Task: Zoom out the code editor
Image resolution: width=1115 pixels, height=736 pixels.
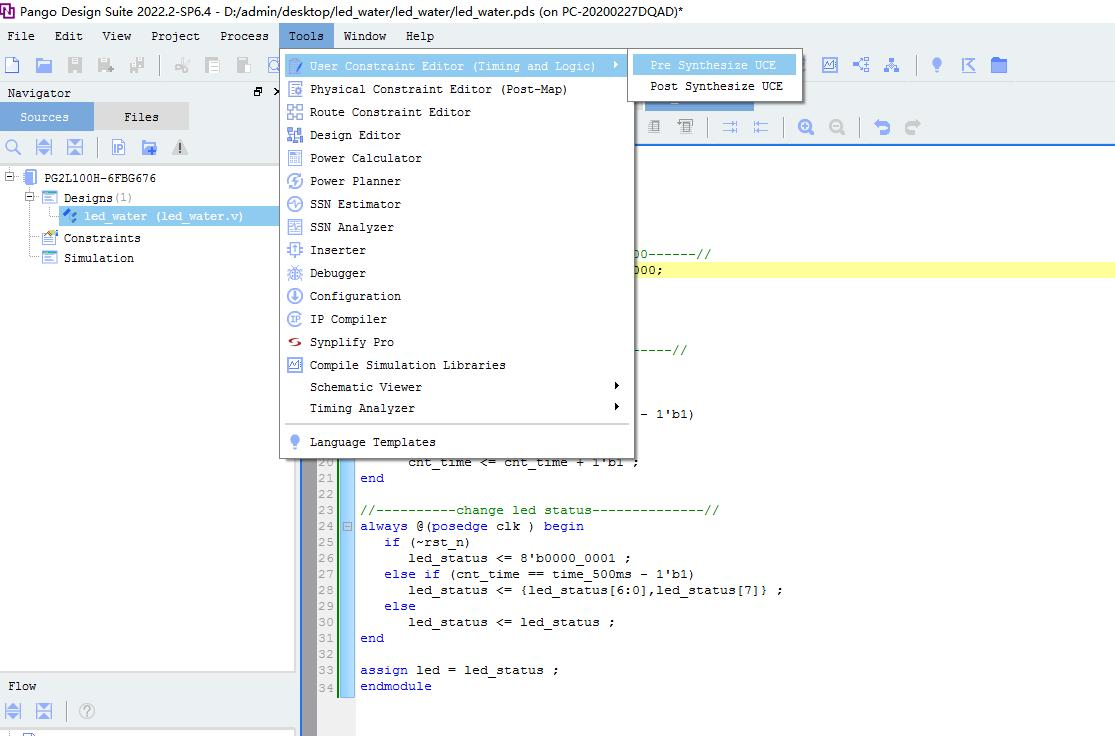Action: (x=837, y=127)
